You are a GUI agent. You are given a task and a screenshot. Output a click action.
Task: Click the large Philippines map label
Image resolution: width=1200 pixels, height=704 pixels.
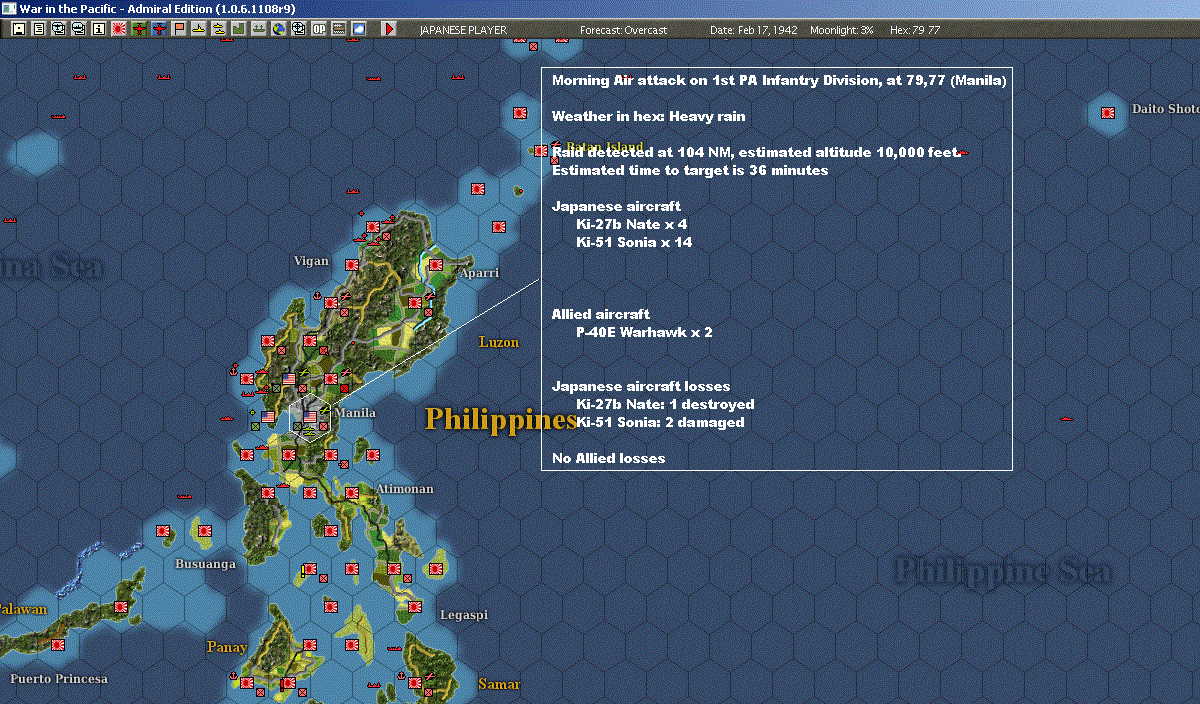coord(500,419)
